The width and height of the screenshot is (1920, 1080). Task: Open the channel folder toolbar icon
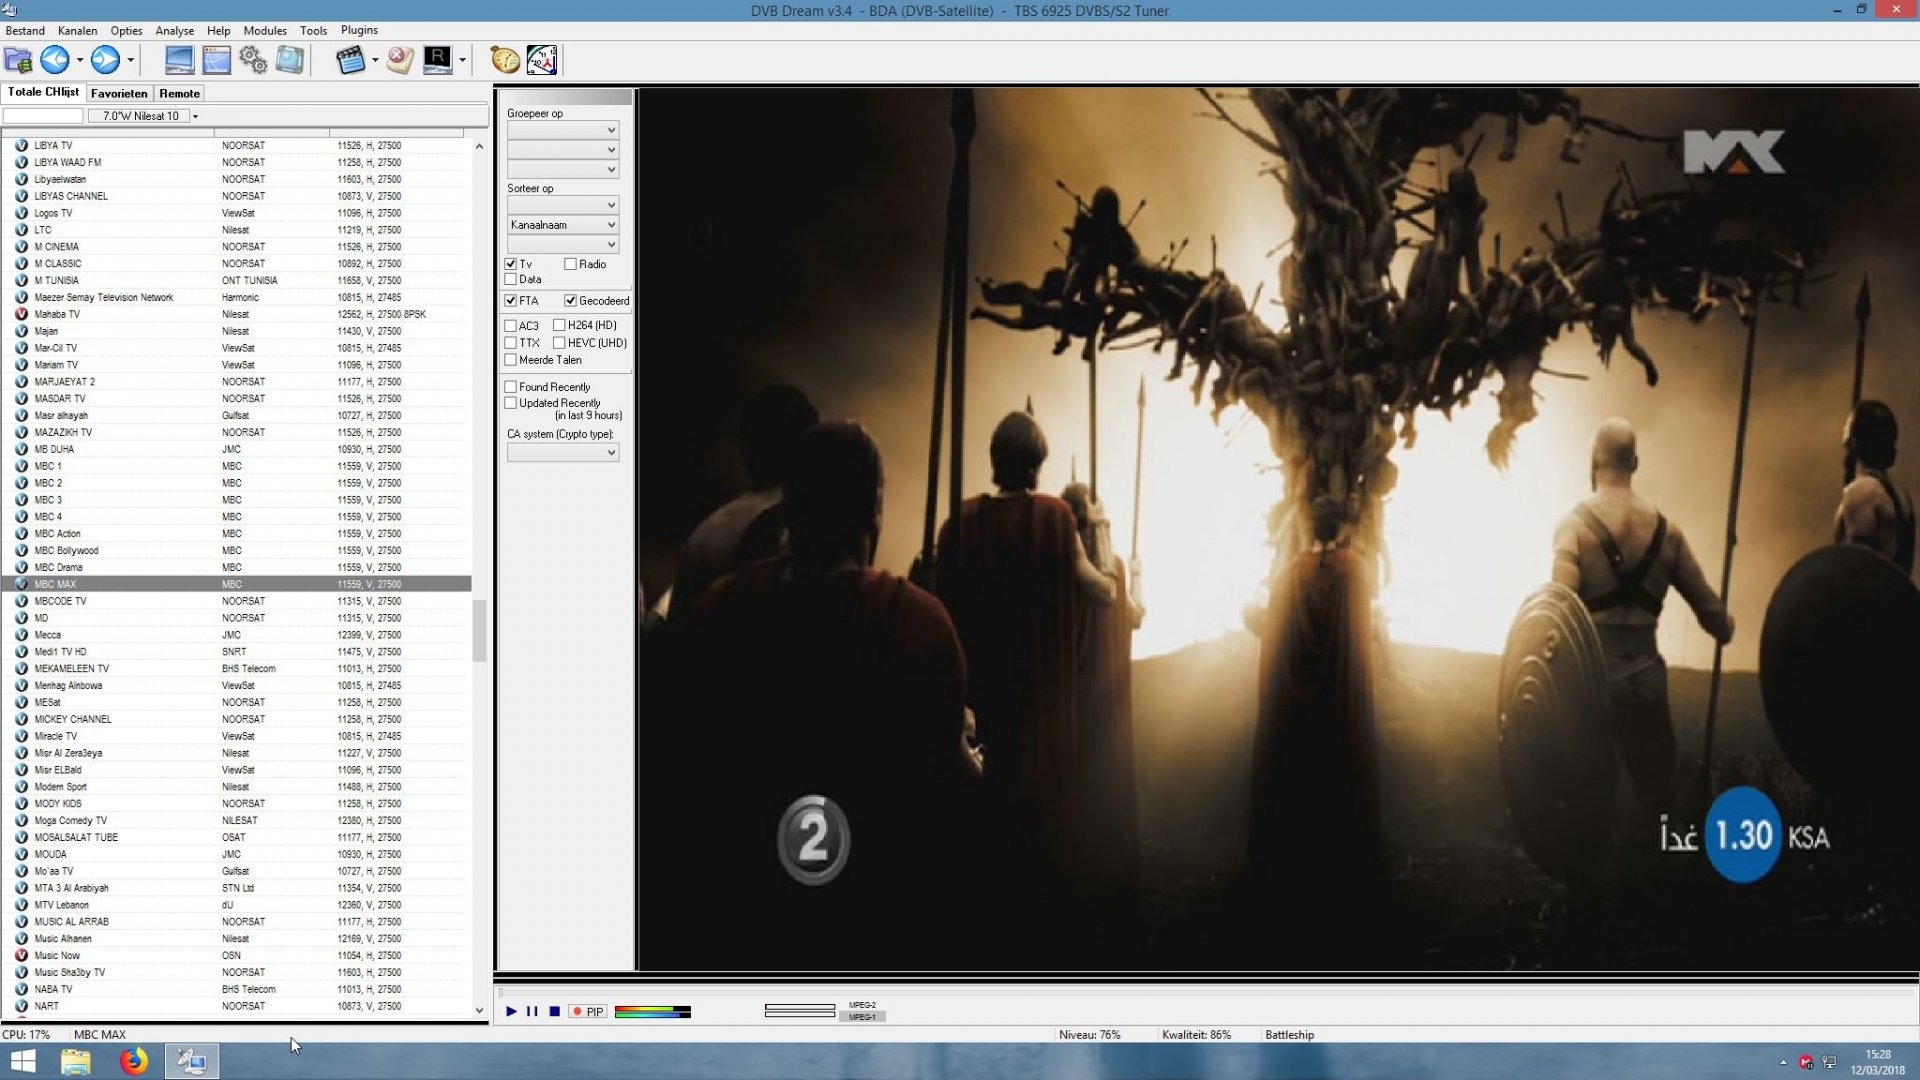17,60
